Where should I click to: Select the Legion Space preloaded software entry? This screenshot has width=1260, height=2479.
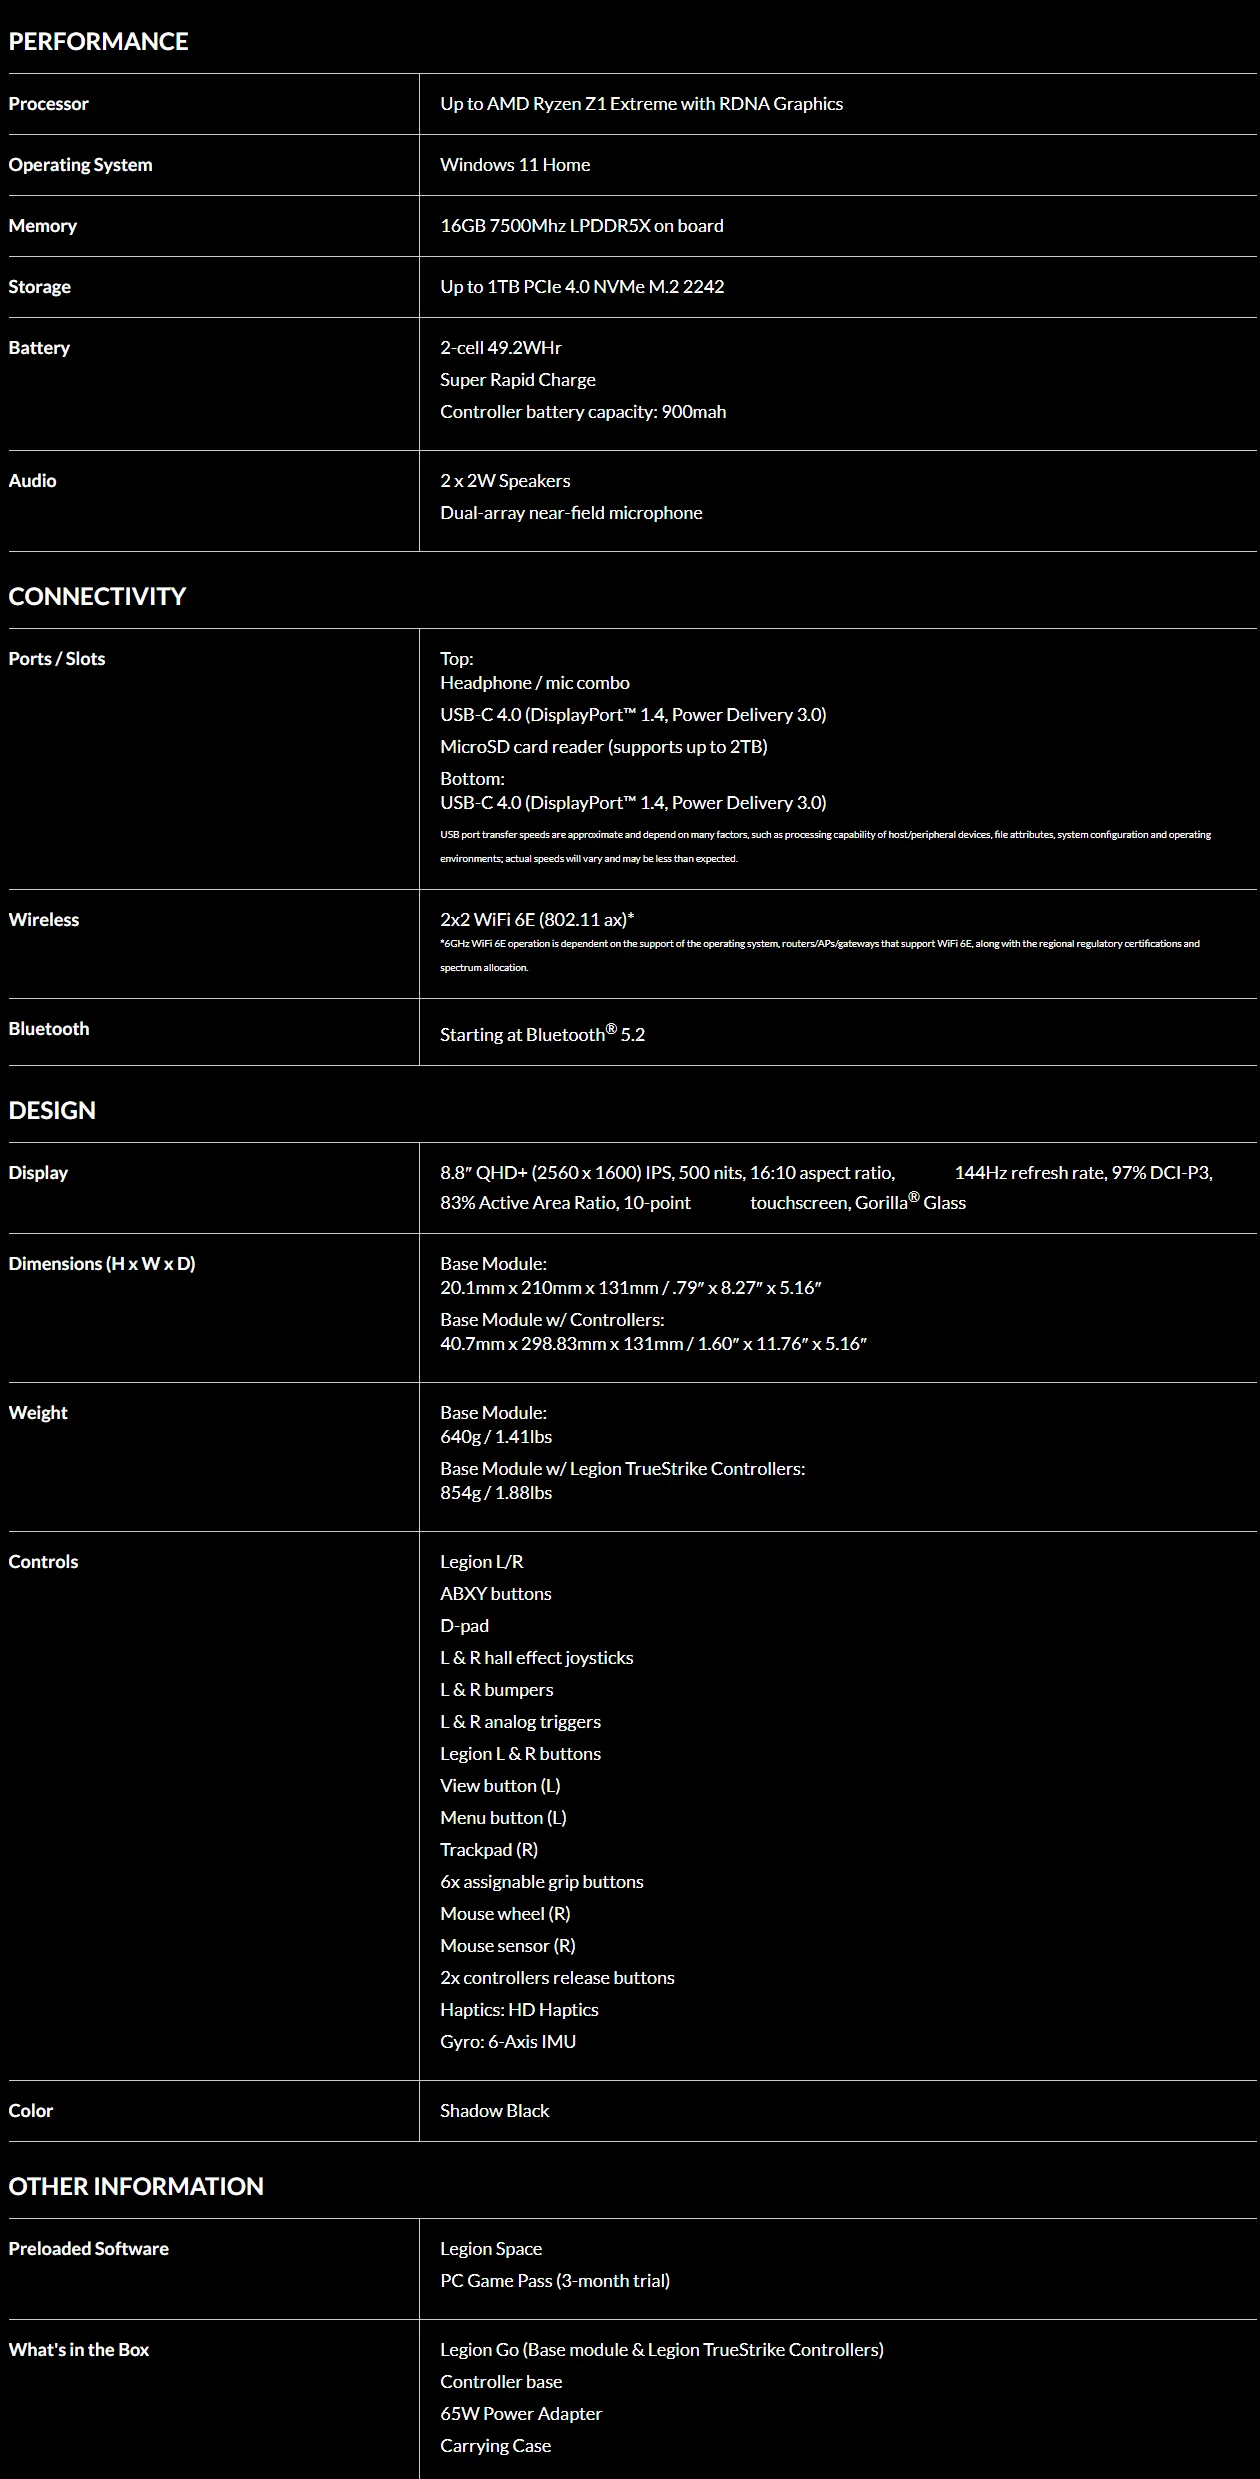[491, 2249]
